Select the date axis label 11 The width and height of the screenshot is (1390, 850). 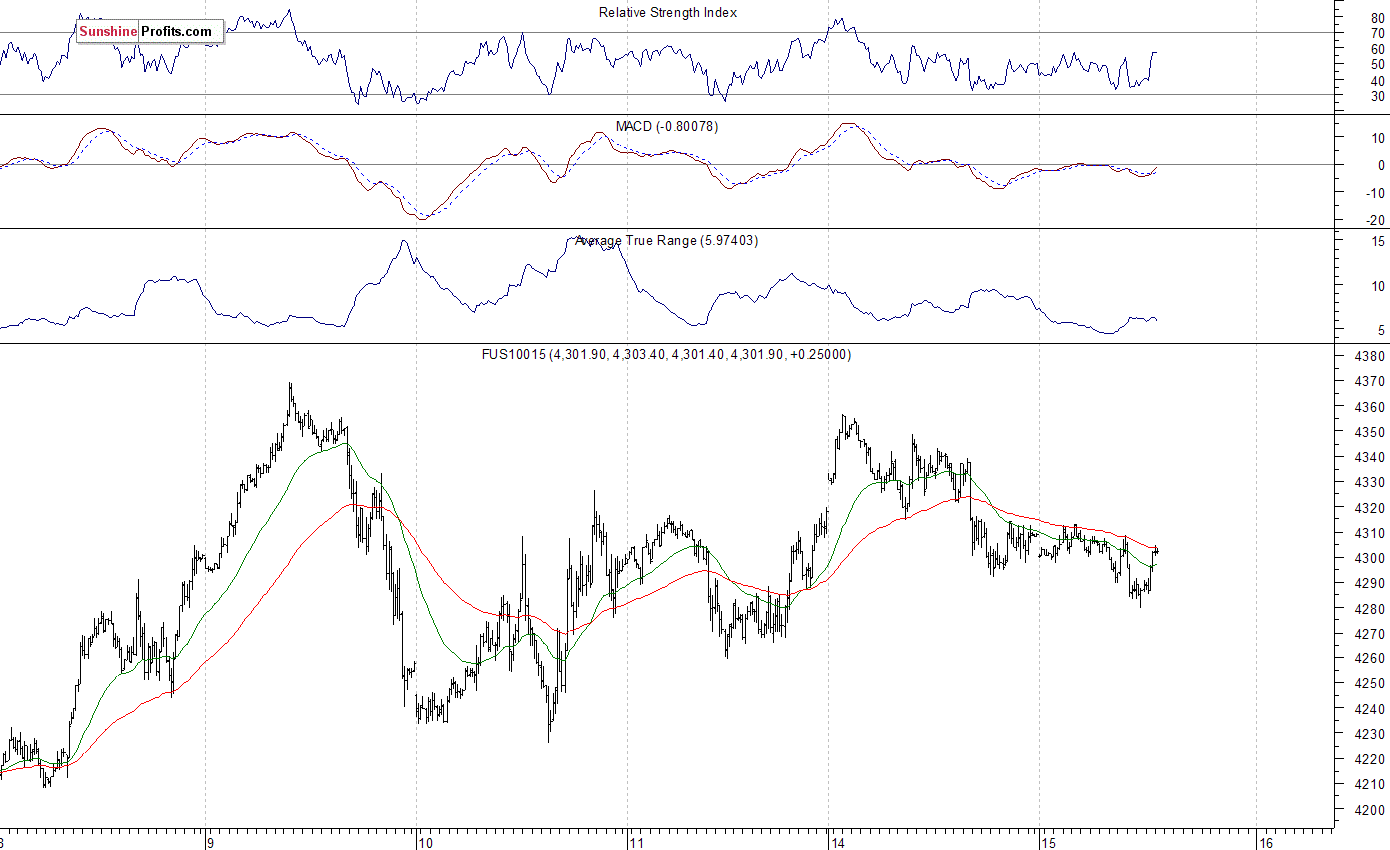point(637,843)
